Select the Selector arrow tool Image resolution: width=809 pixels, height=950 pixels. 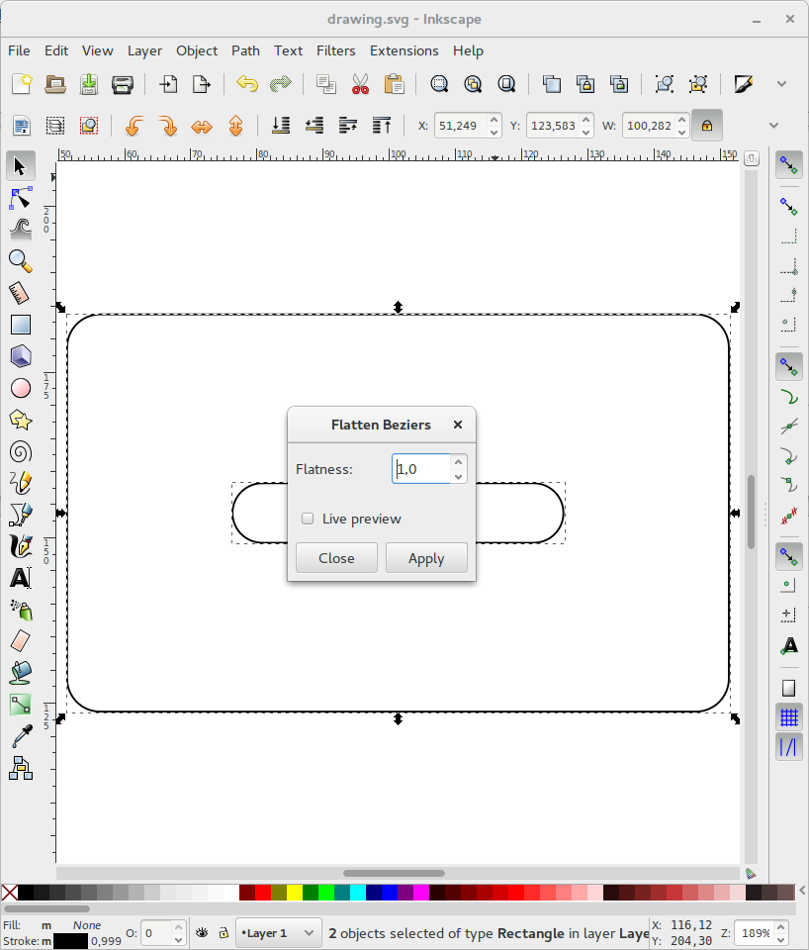coord(21,165)
